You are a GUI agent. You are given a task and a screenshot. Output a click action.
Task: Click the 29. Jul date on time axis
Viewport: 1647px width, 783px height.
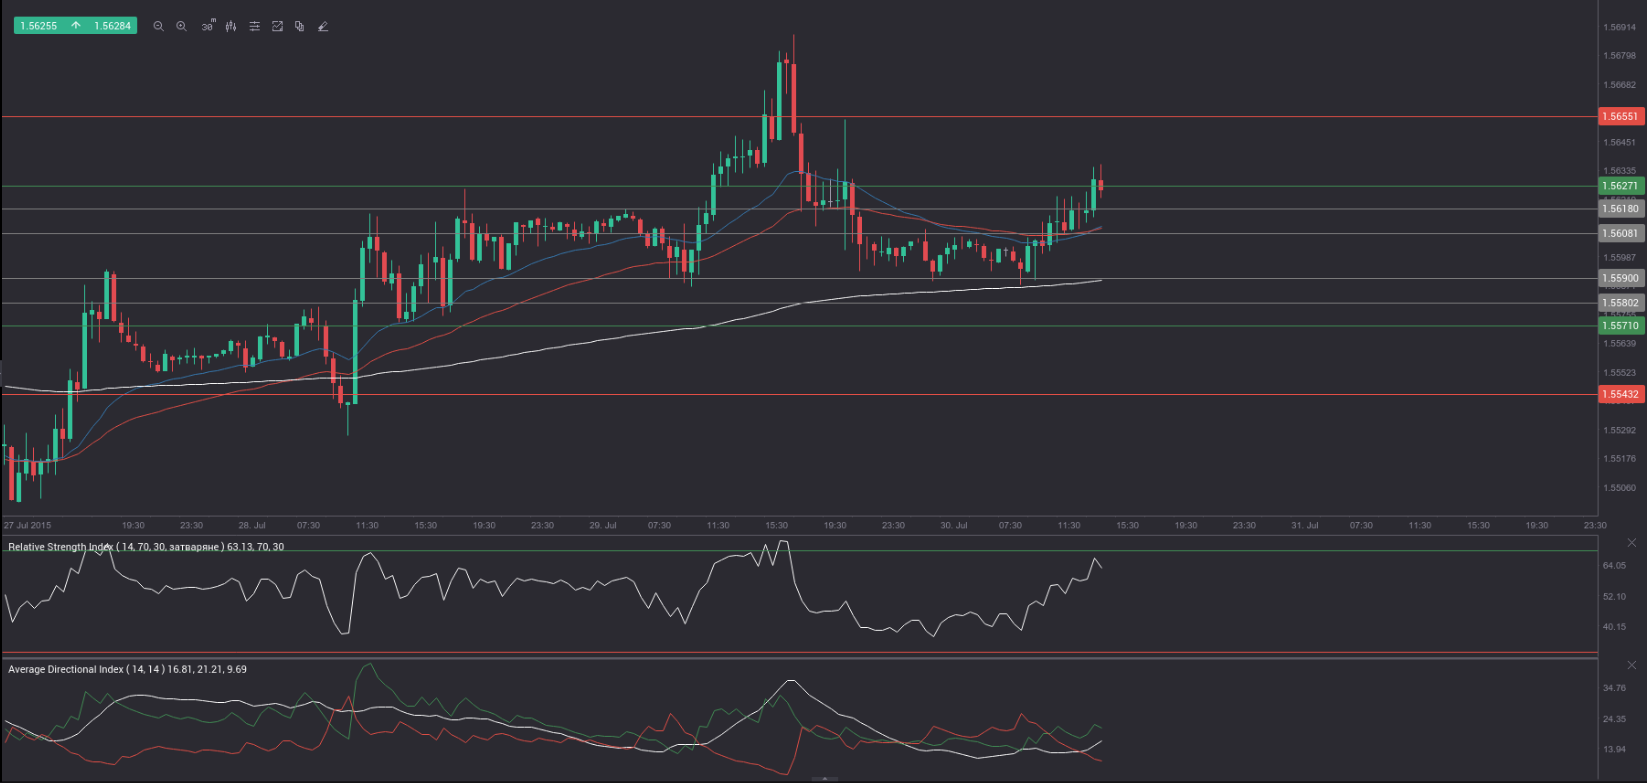click(x=602, y=525)
